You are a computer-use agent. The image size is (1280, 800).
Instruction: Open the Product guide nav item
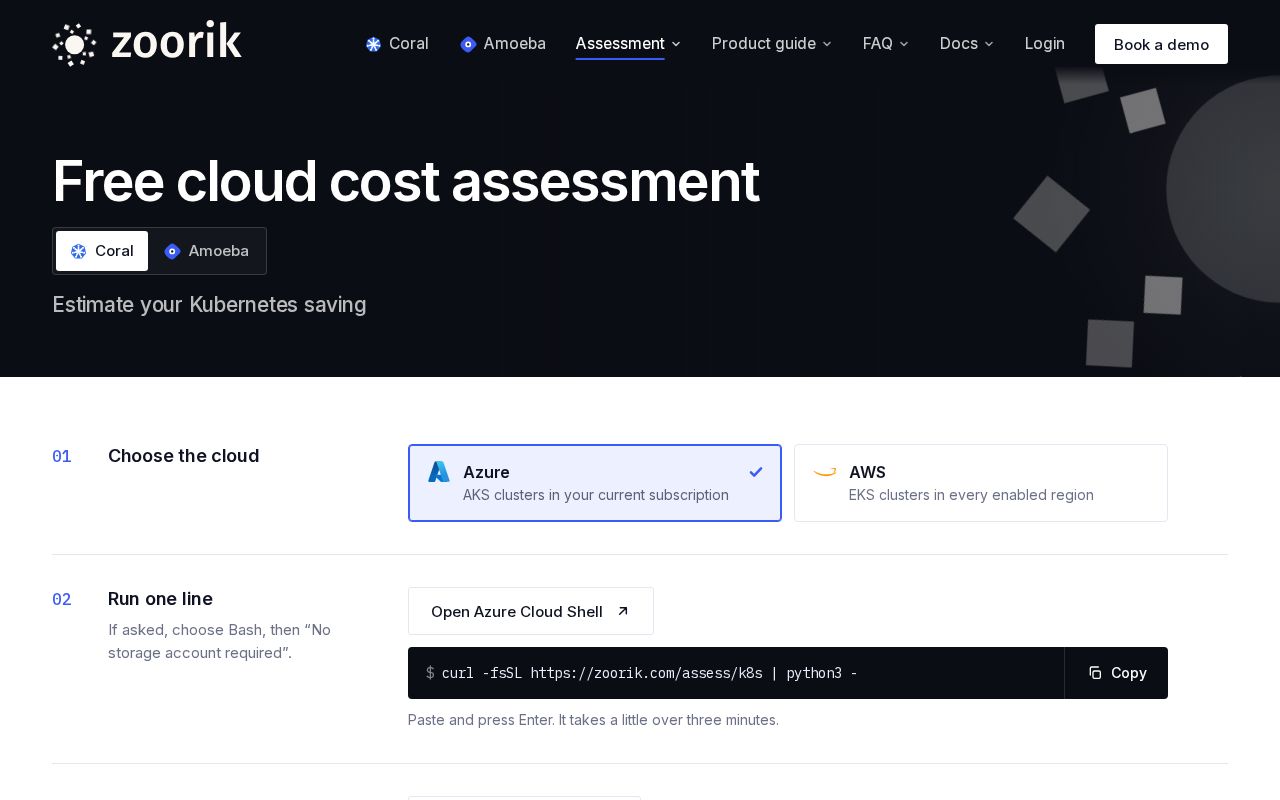tap(764, 44)
